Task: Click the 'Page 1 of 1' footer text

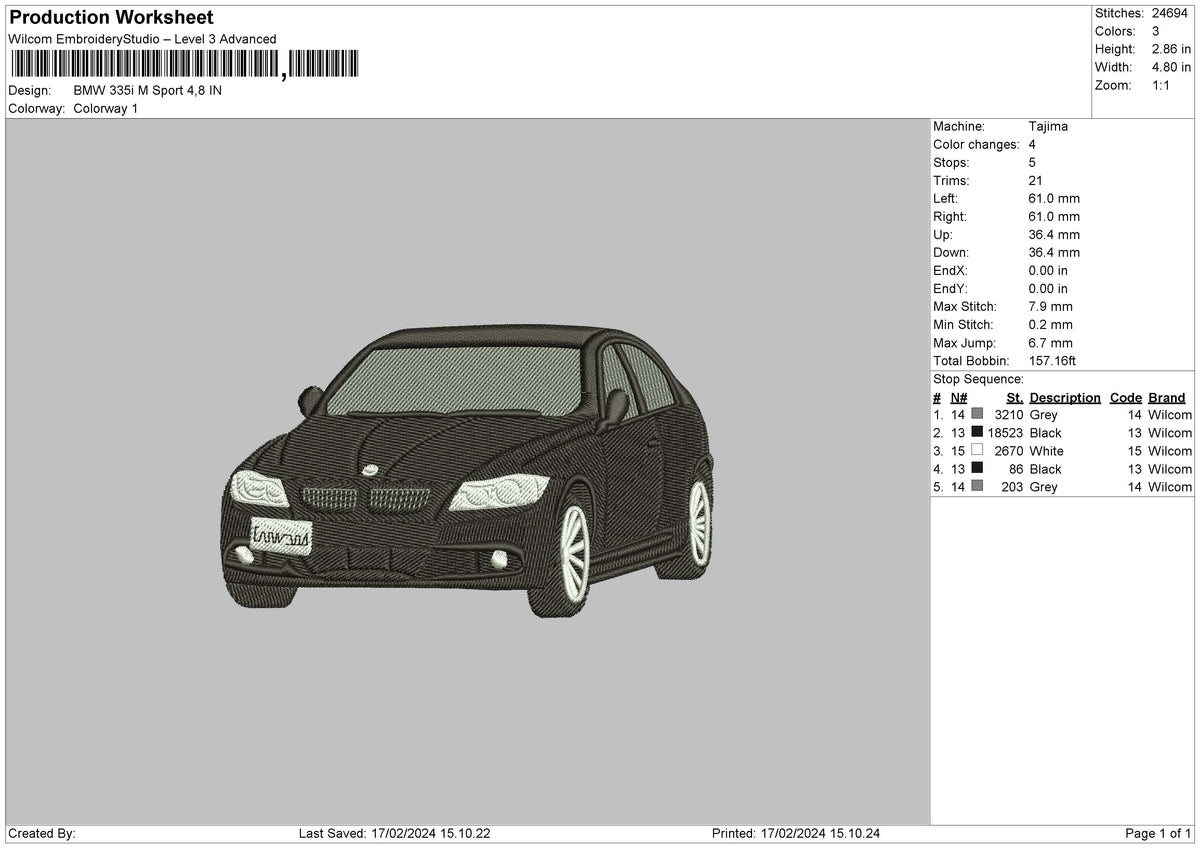Action: 1158,833
